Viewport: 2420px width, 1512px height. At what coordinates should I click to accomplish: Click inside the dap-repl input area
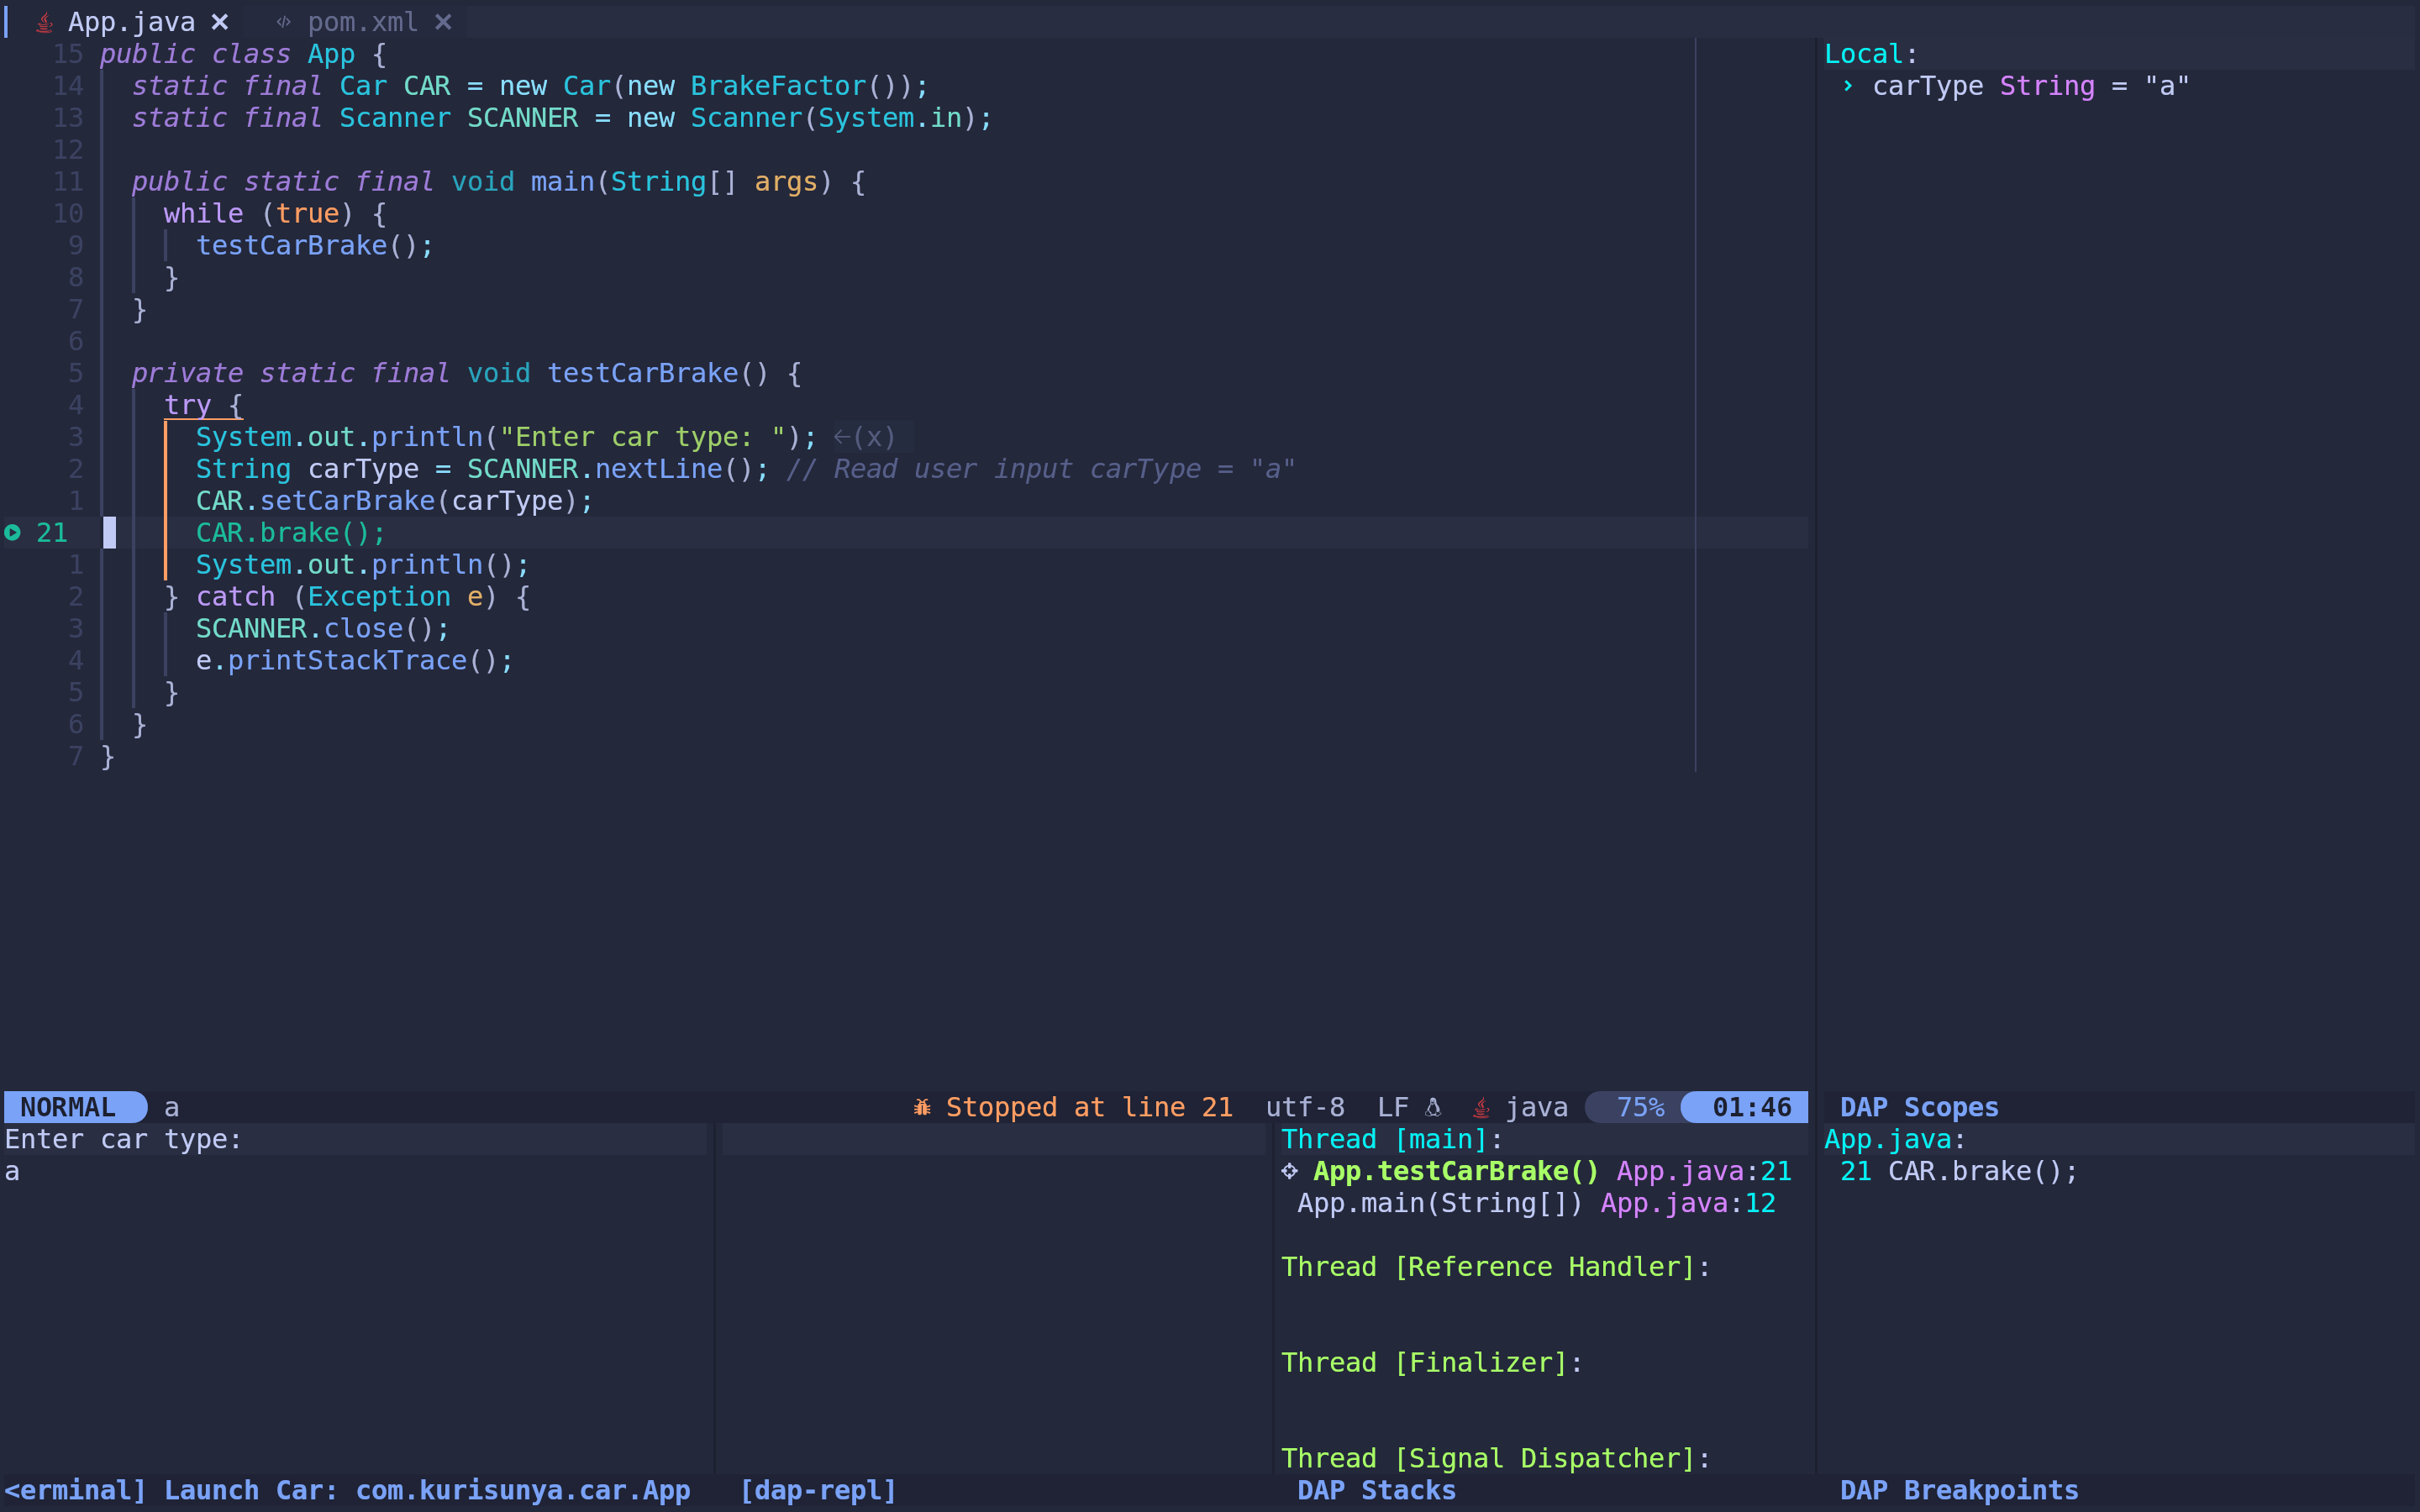pyautogui.click(x=994, y=1139)
